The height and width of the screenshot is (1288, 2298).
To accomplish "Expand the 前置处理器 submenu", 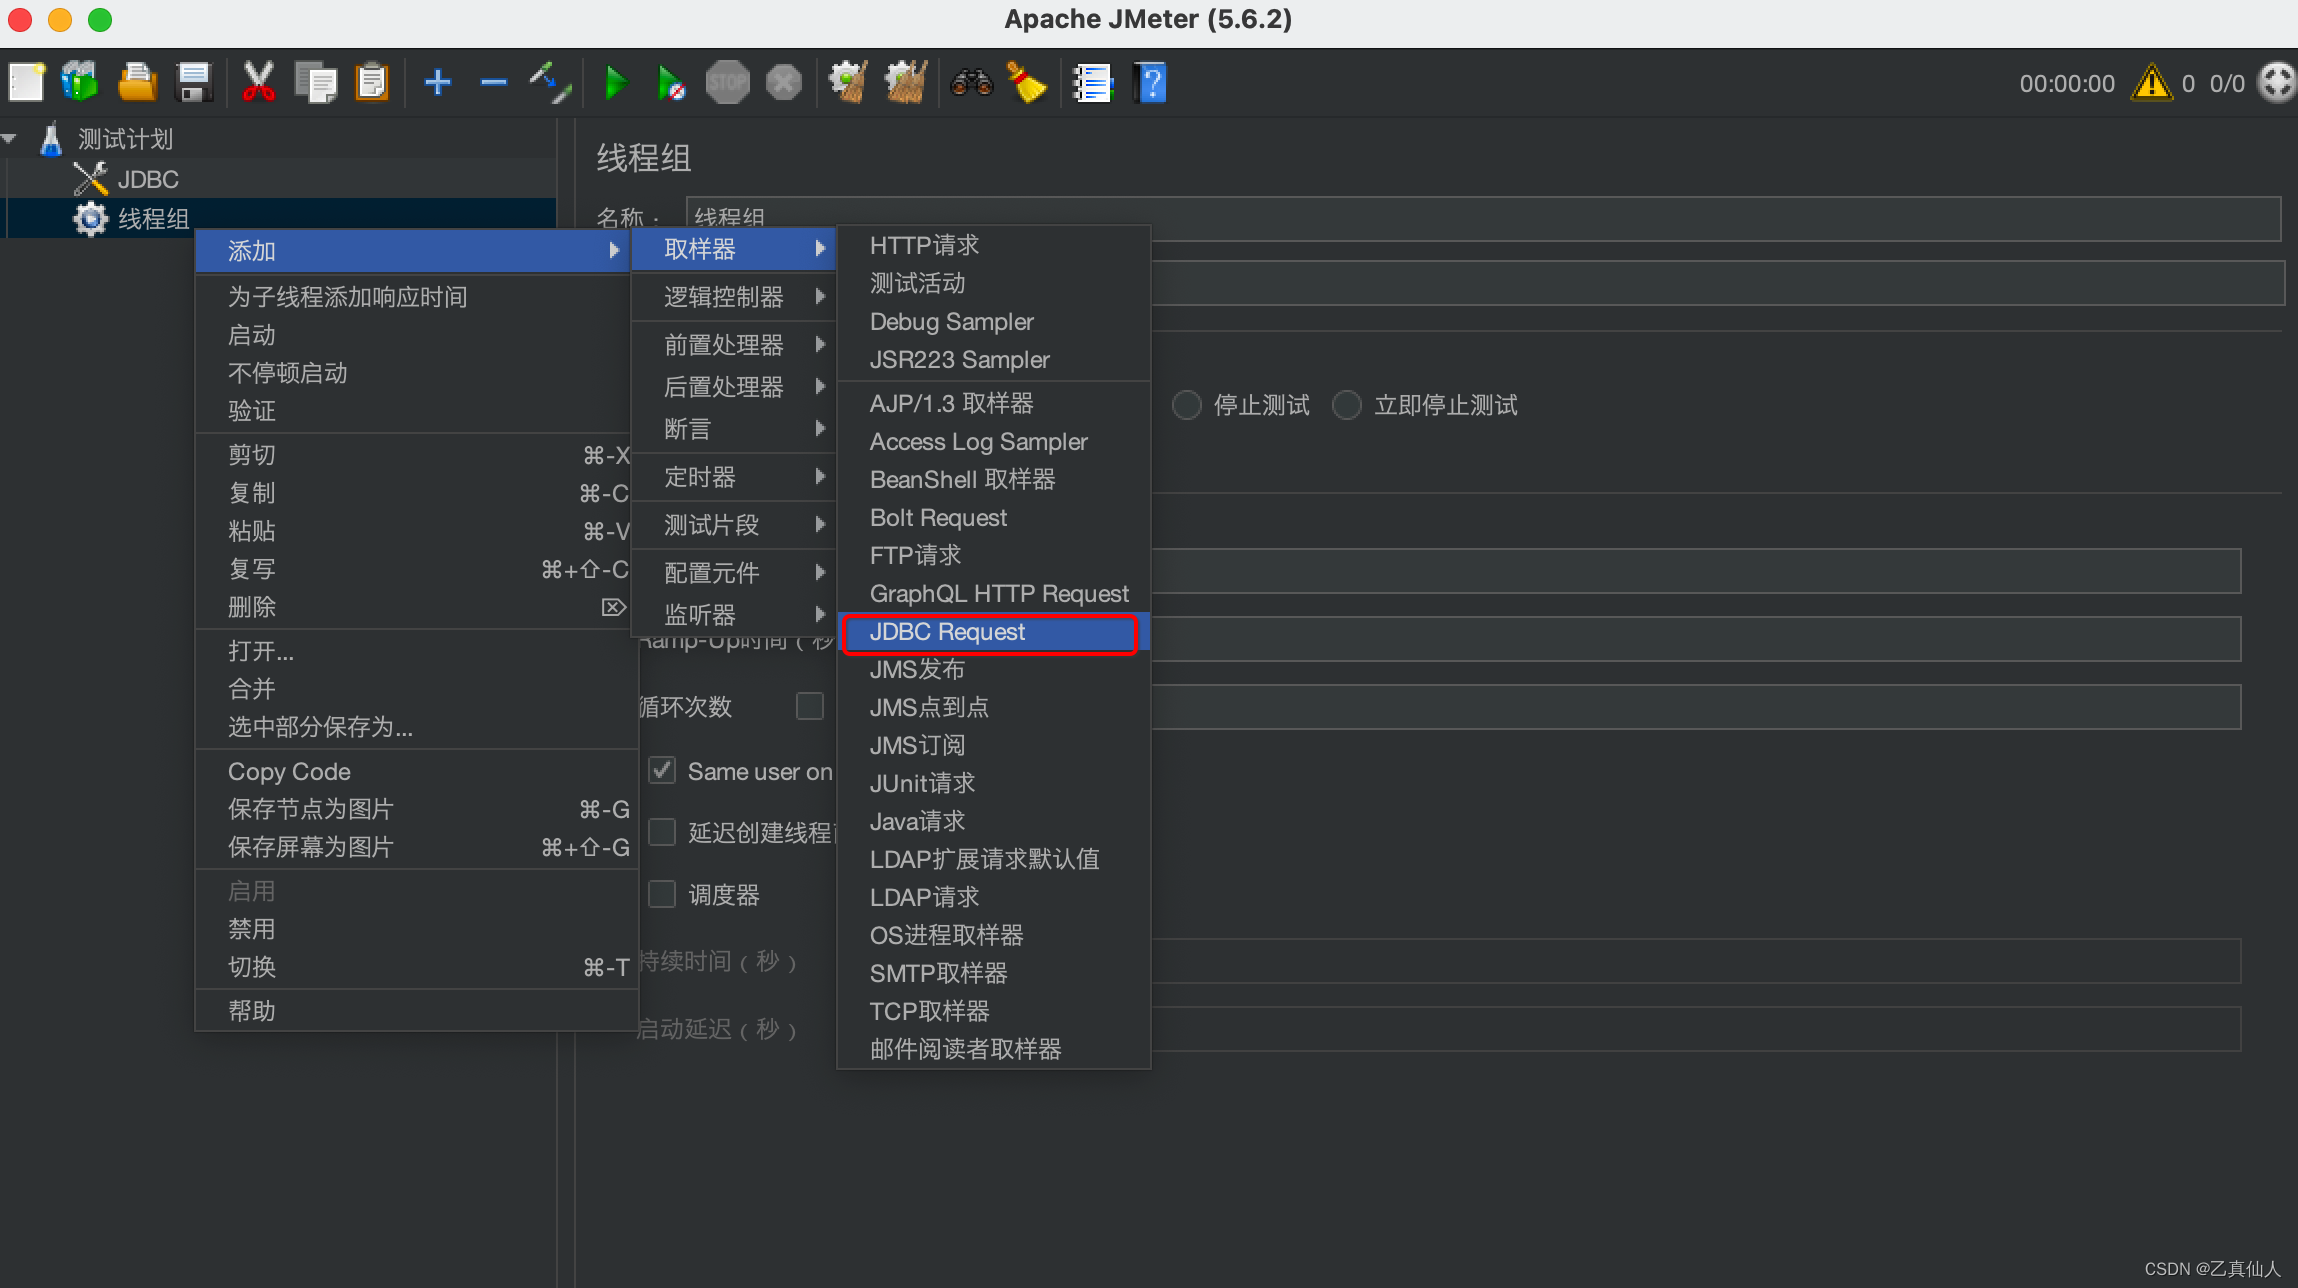I will tap(735, 345).
